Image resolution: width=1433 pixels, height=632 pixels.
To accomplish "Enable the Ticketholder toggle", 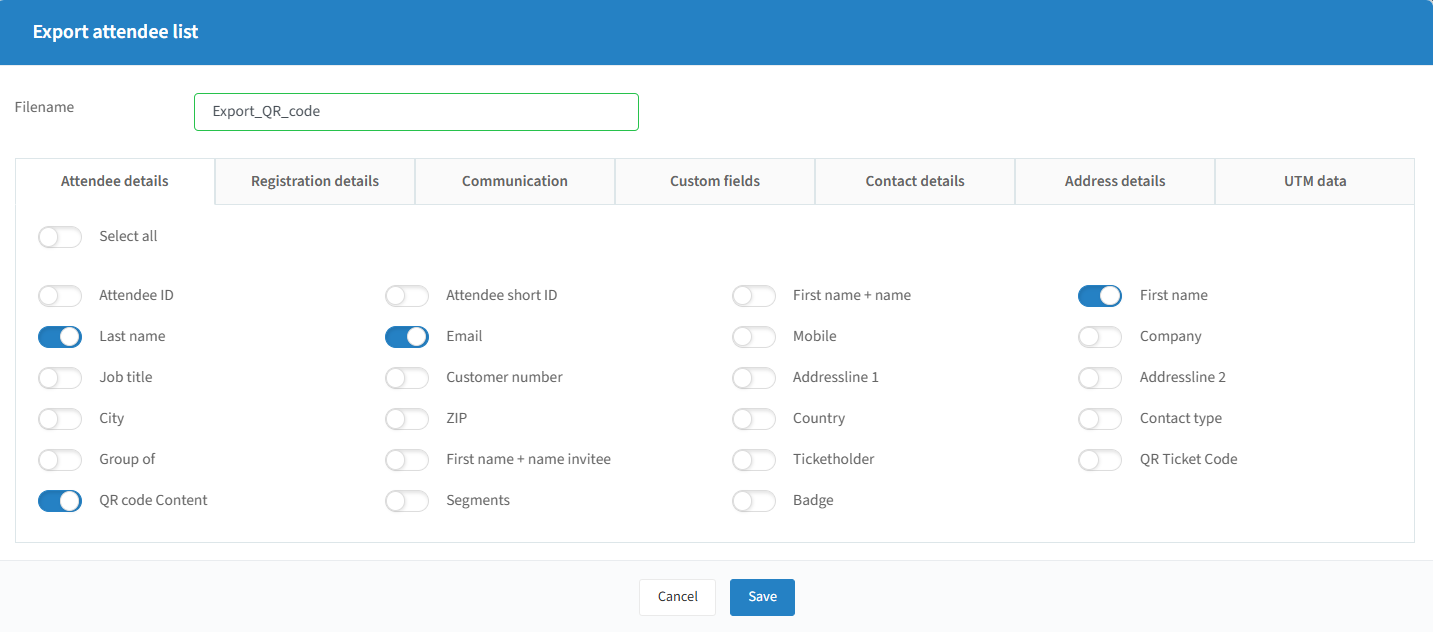I will [x=754, y=460].
